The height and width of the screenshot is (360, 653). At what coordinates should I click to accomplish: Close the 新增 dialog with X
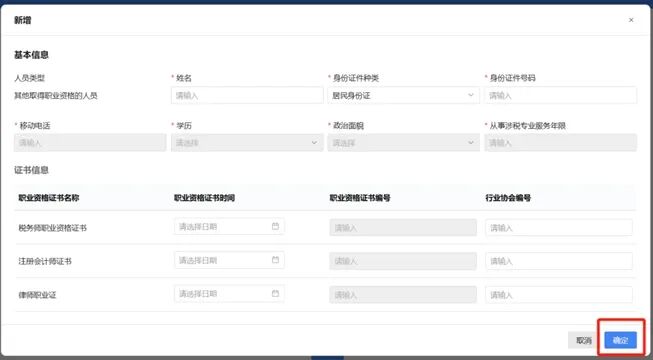[631, 20]
